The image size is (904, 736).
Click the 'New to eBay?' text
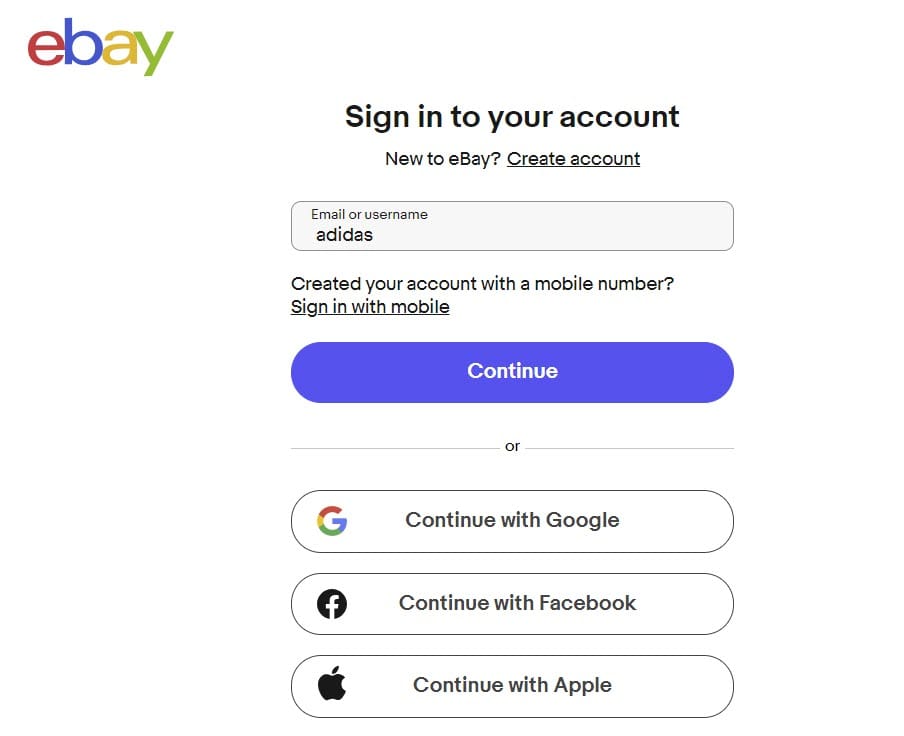click(x=443, y=159)
